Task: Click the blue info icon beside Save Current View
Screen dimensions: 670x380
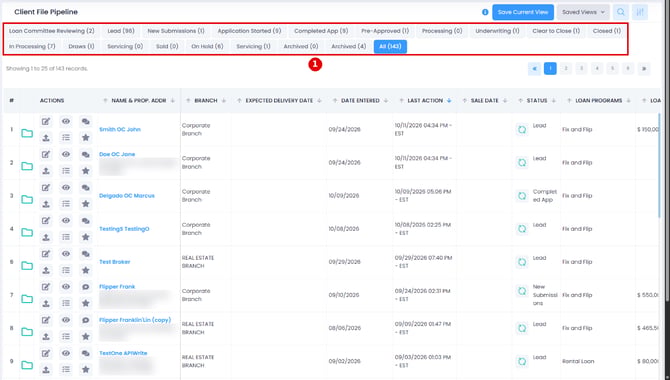Action: click(x=485, y=12)
